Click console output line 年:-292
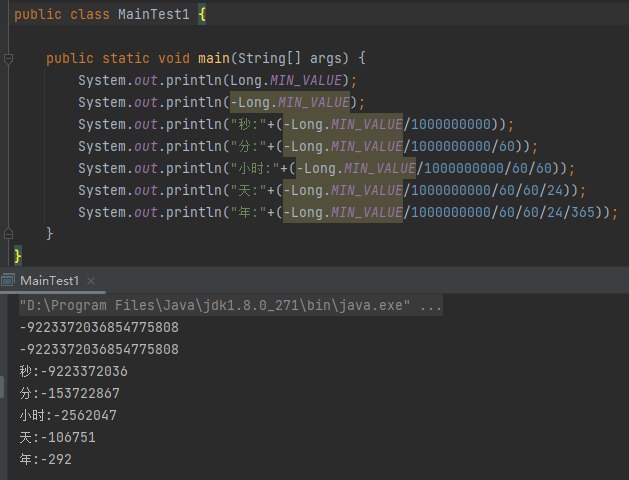 click(x=45, y=459)
